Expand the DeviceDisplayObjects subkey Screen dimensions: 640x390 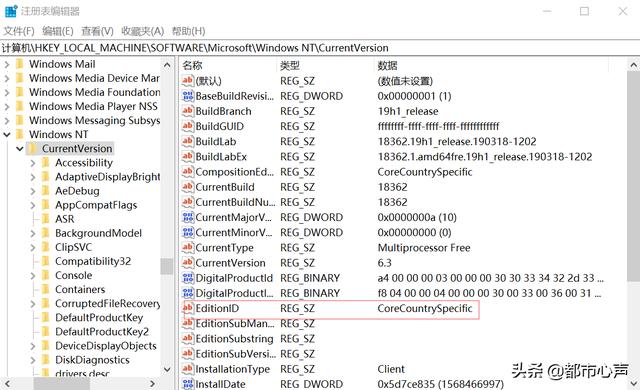pos(33,346)
